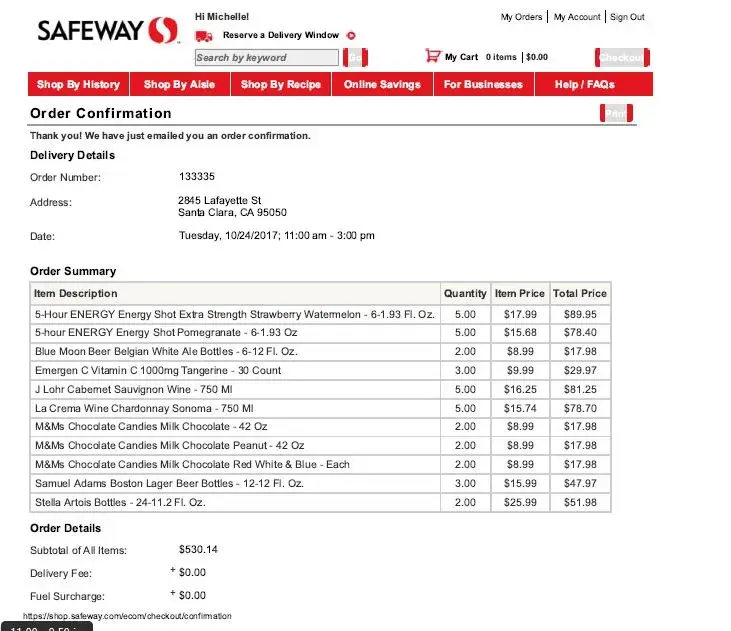
Task: Select the Samuel Adams Boston Lager row
Action: pos(320,484)
